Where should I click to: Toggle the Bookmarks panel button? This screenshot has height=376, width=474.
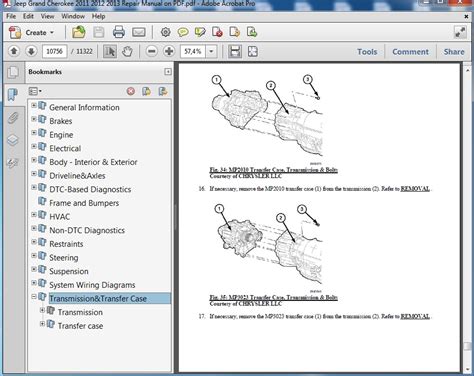[x=13, y=94]
